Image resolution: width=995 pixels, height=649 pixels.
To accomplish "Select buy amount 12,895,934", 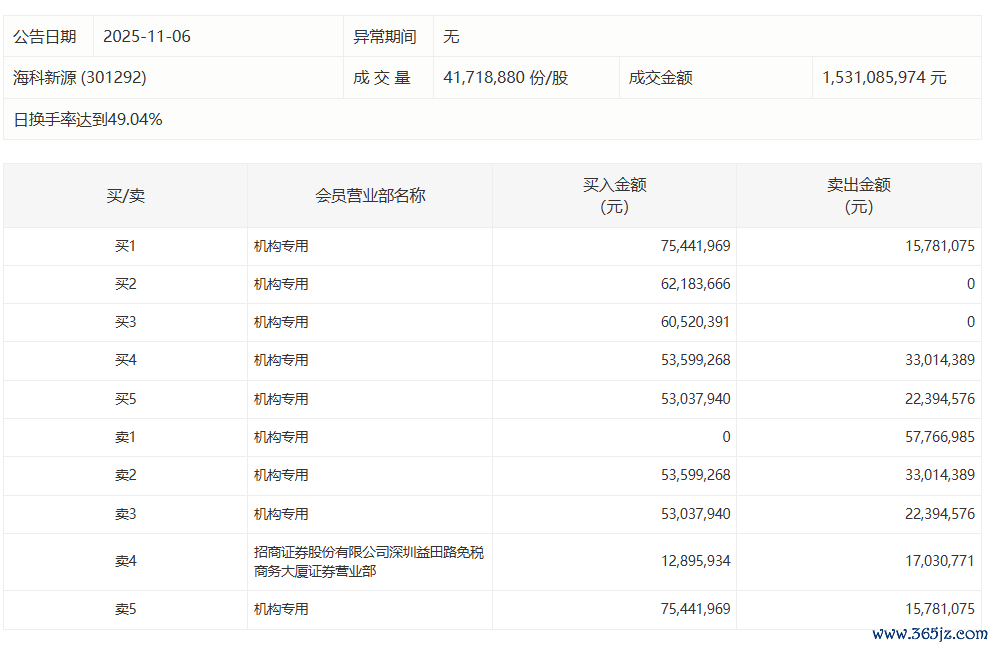I will [695, 561].
